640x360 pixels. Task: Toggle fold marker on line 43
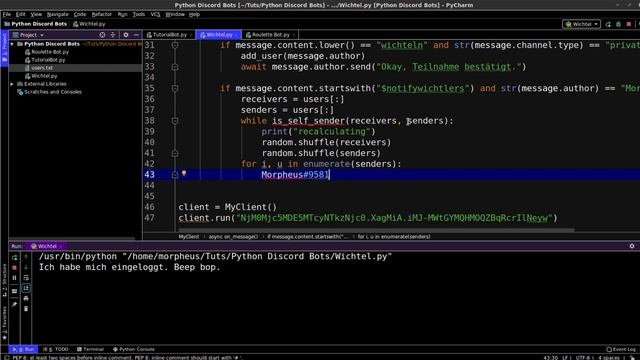pos(175,175)
